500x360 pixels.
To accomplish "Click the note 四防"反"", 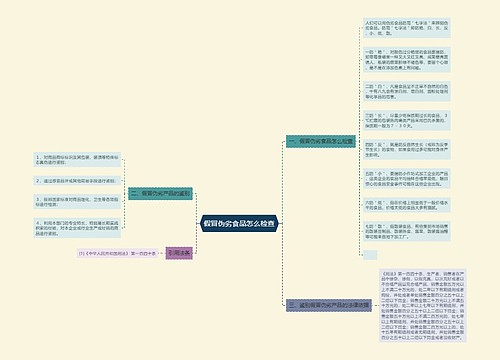I will (407, 150).
